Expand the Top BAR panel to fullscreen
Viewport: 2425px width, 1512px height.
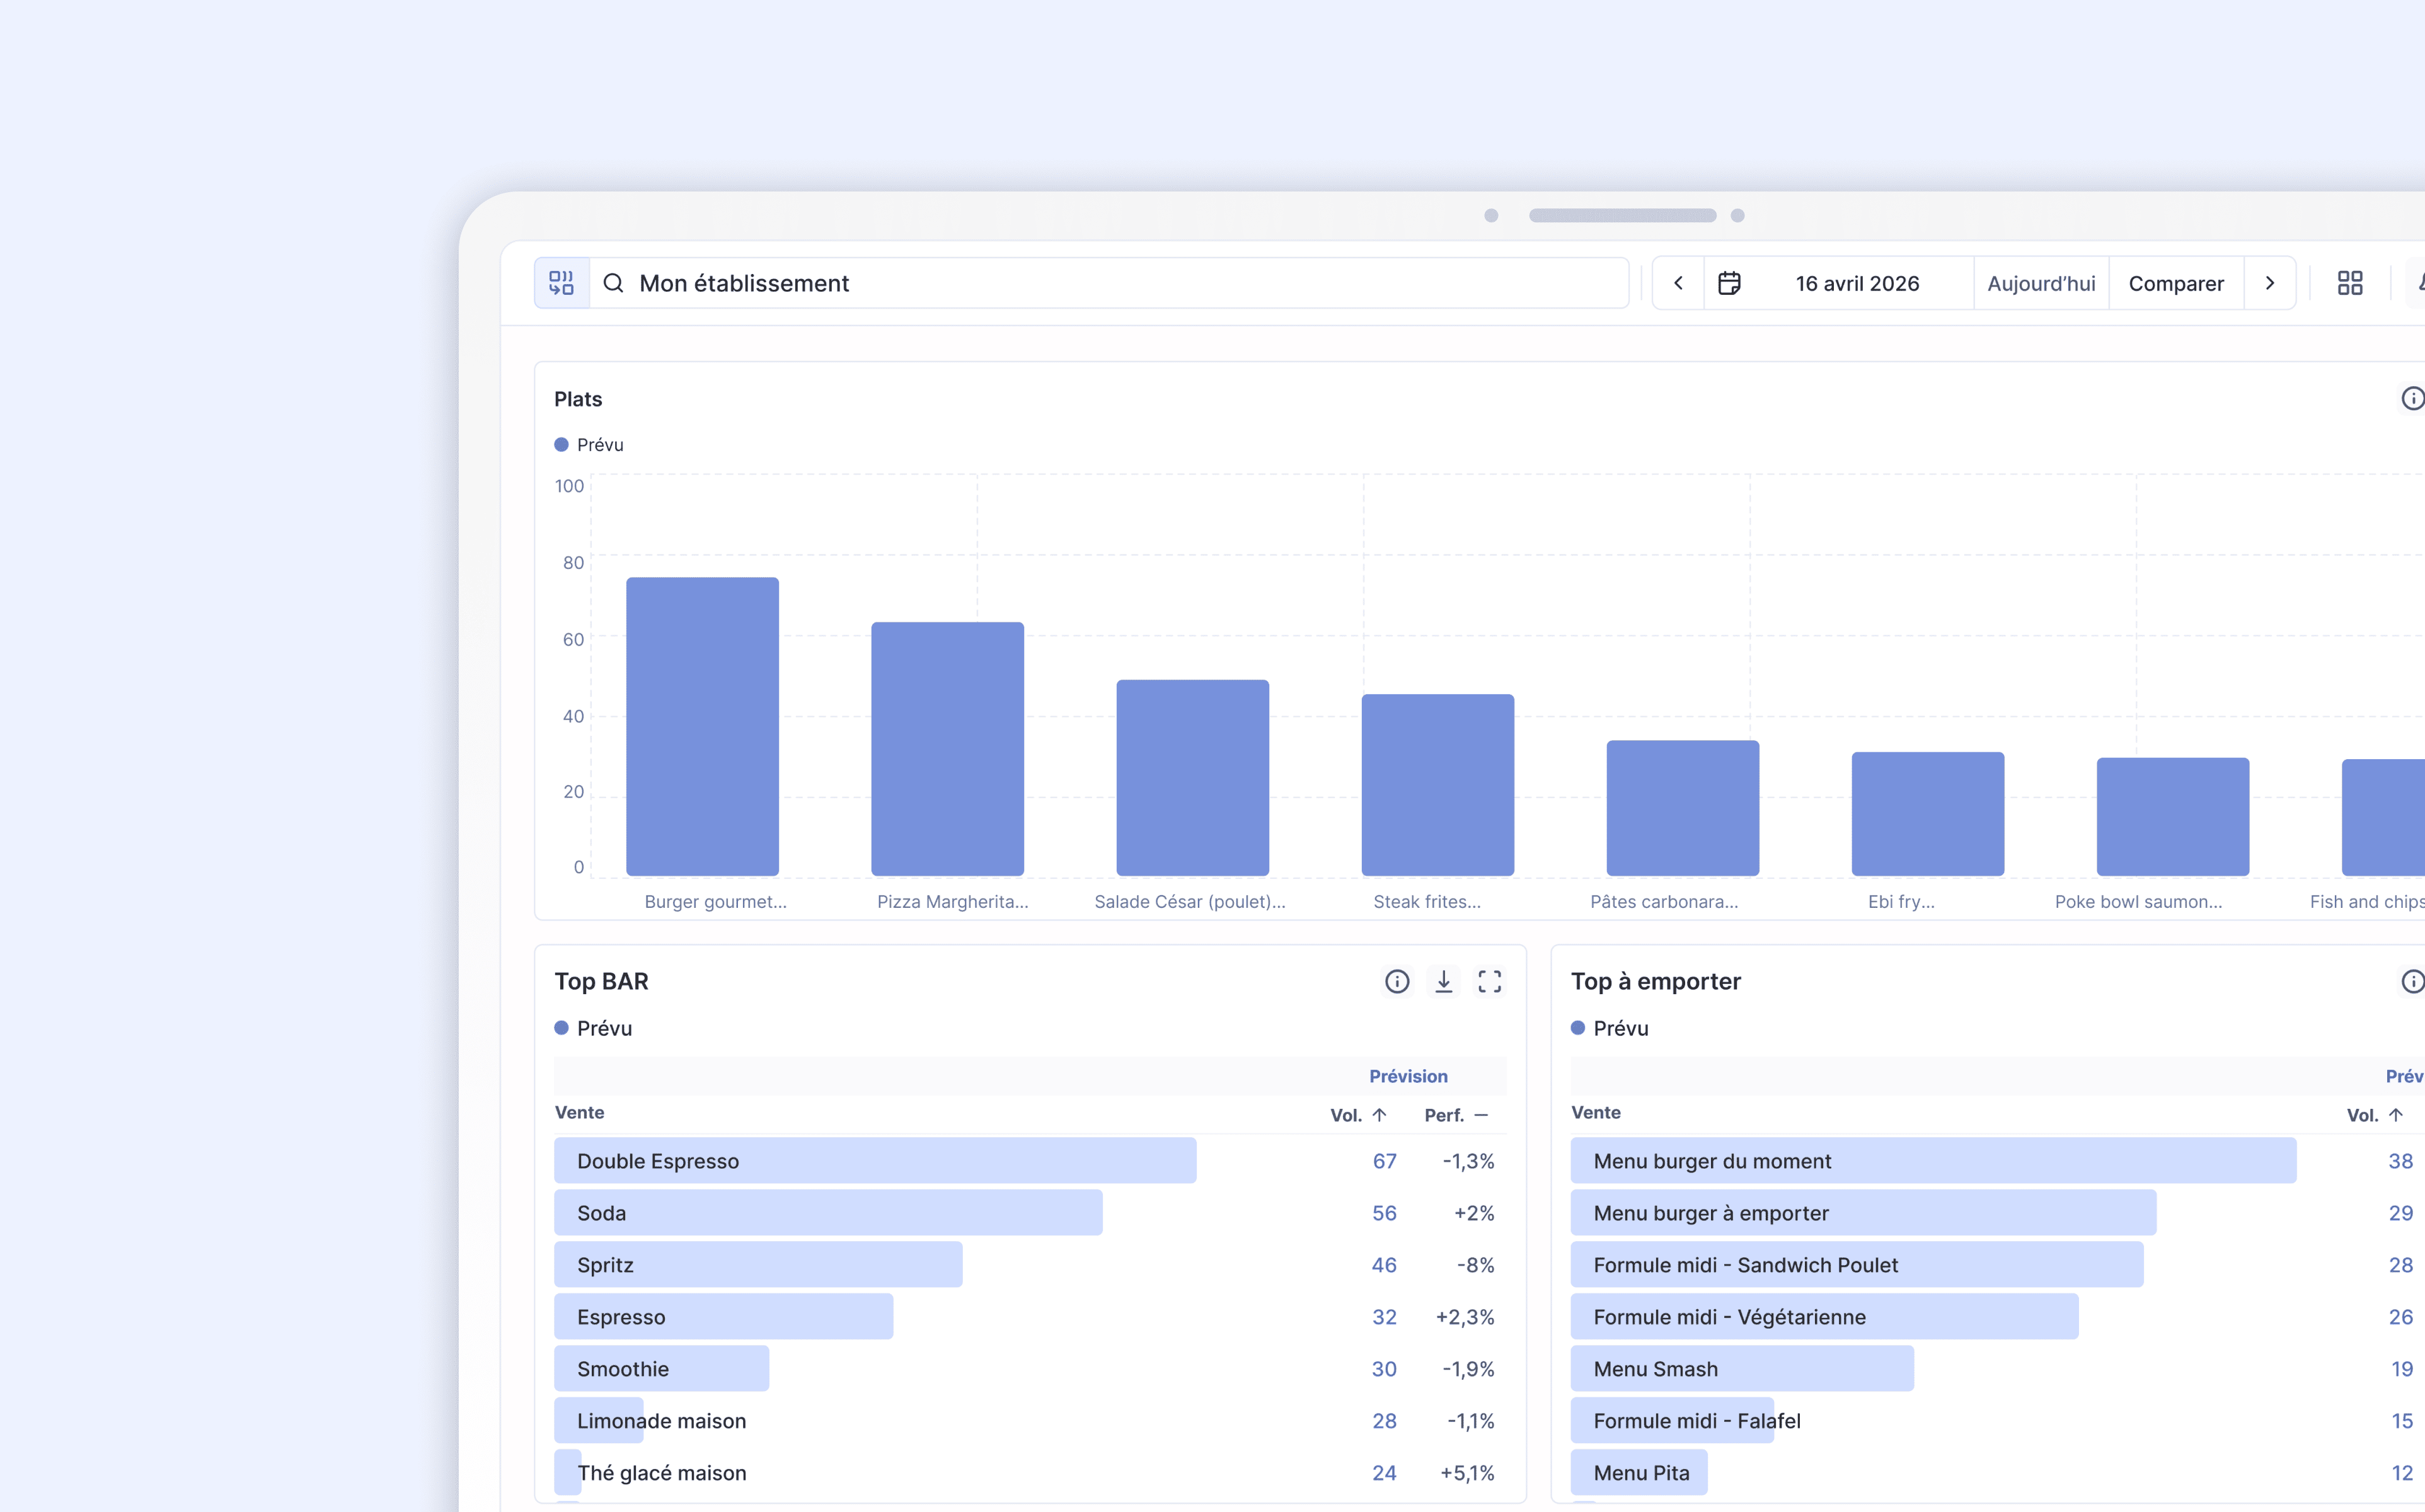(1489, 981)
